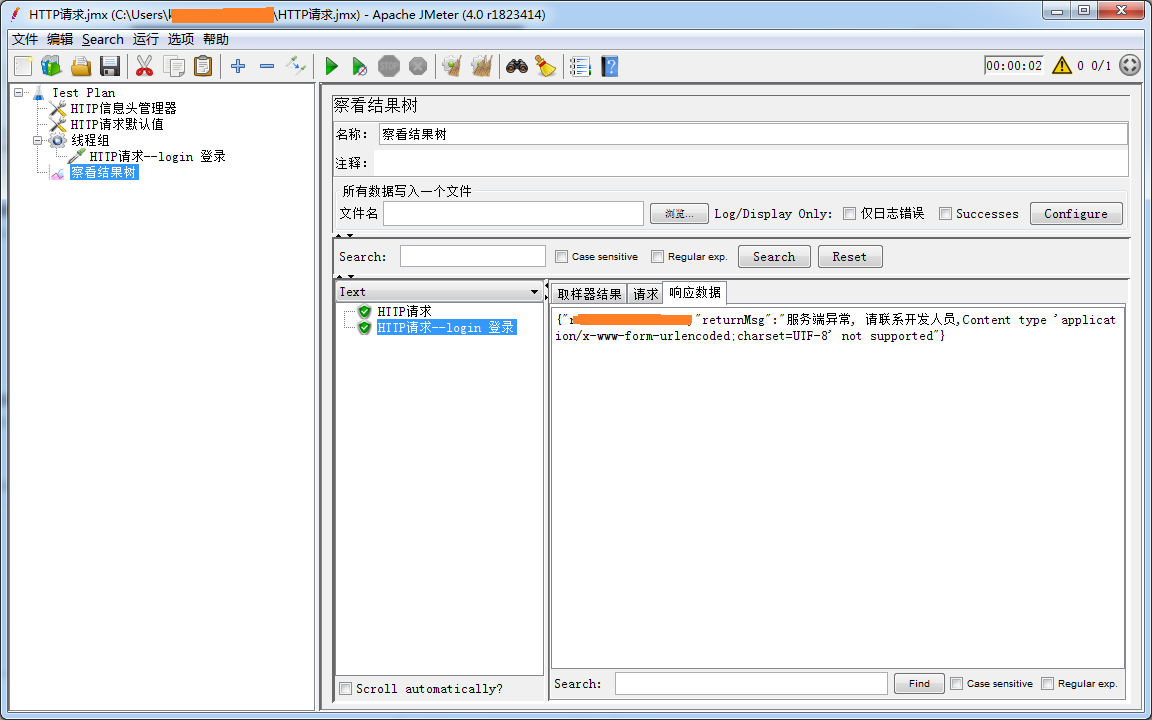Collapse all nodes with the minus icon

(x=267, y=66)
